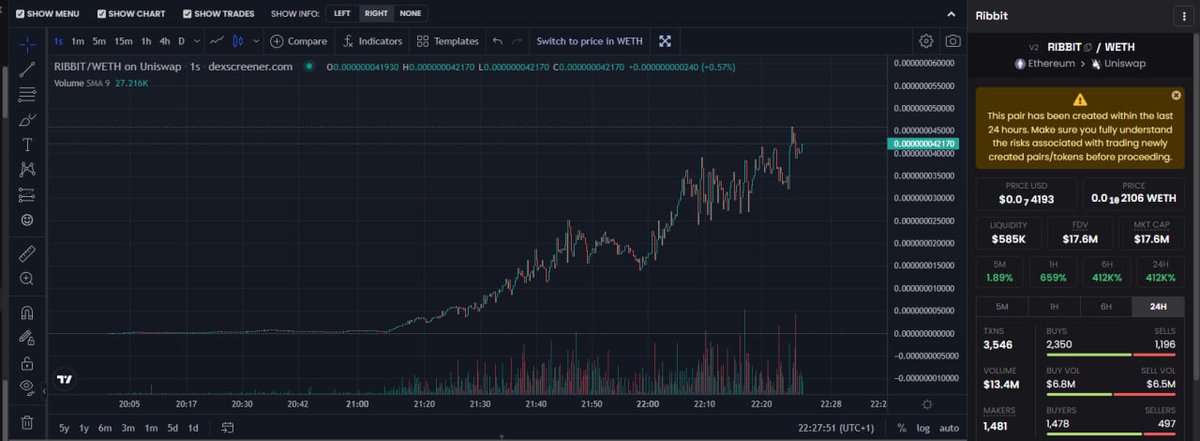Add a symbol with Compare
The width and height of the screenshot is (1200, 441).
[x=299, y=41]
